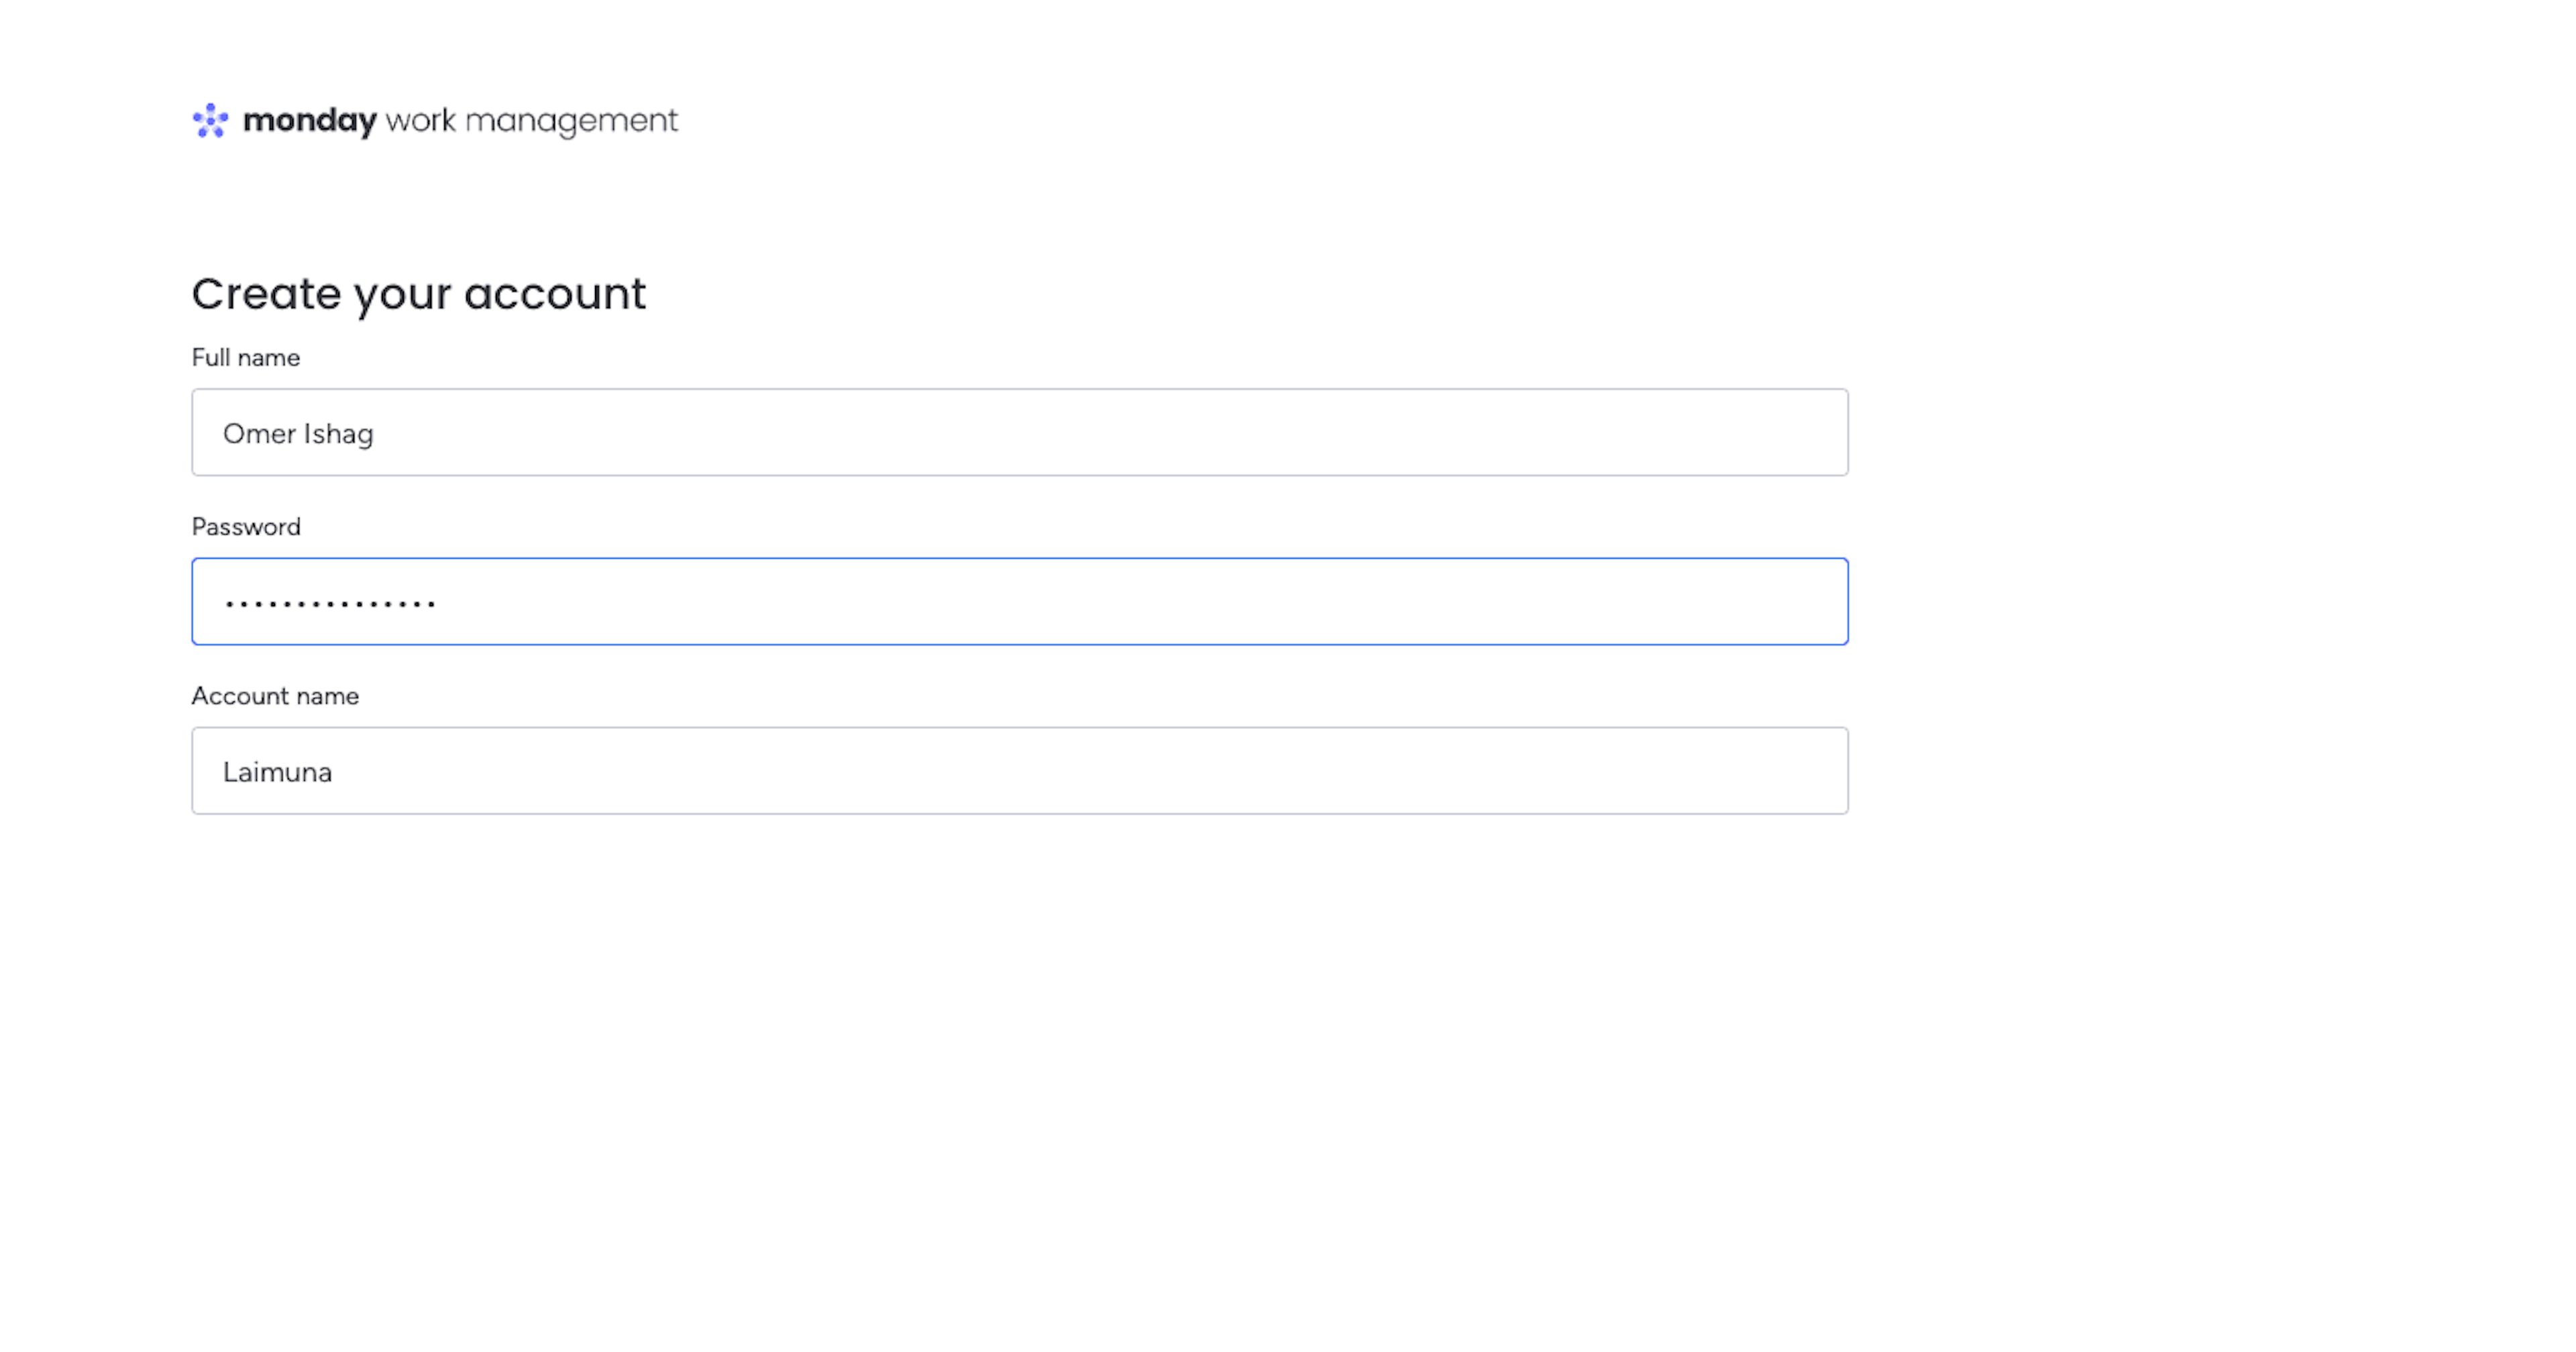Click the word "name" in Full name label
The width and height of the screenshot is (2576, 1352).
click(x=268, y=358)
